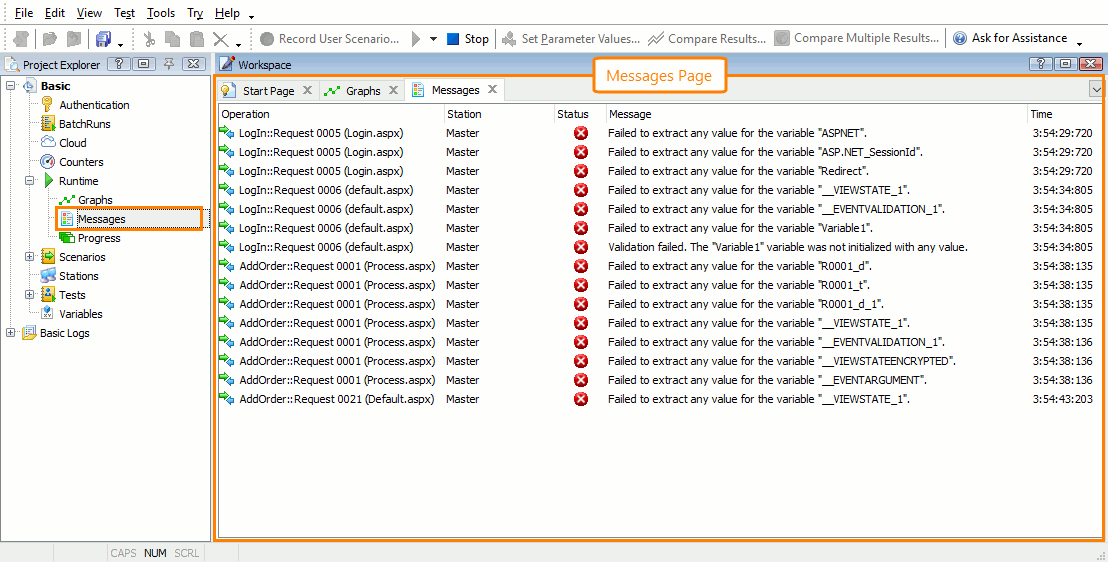This screenshot has width=1108, height=562.
Task: Select the Stations tree item
Action: pos(78,276)
